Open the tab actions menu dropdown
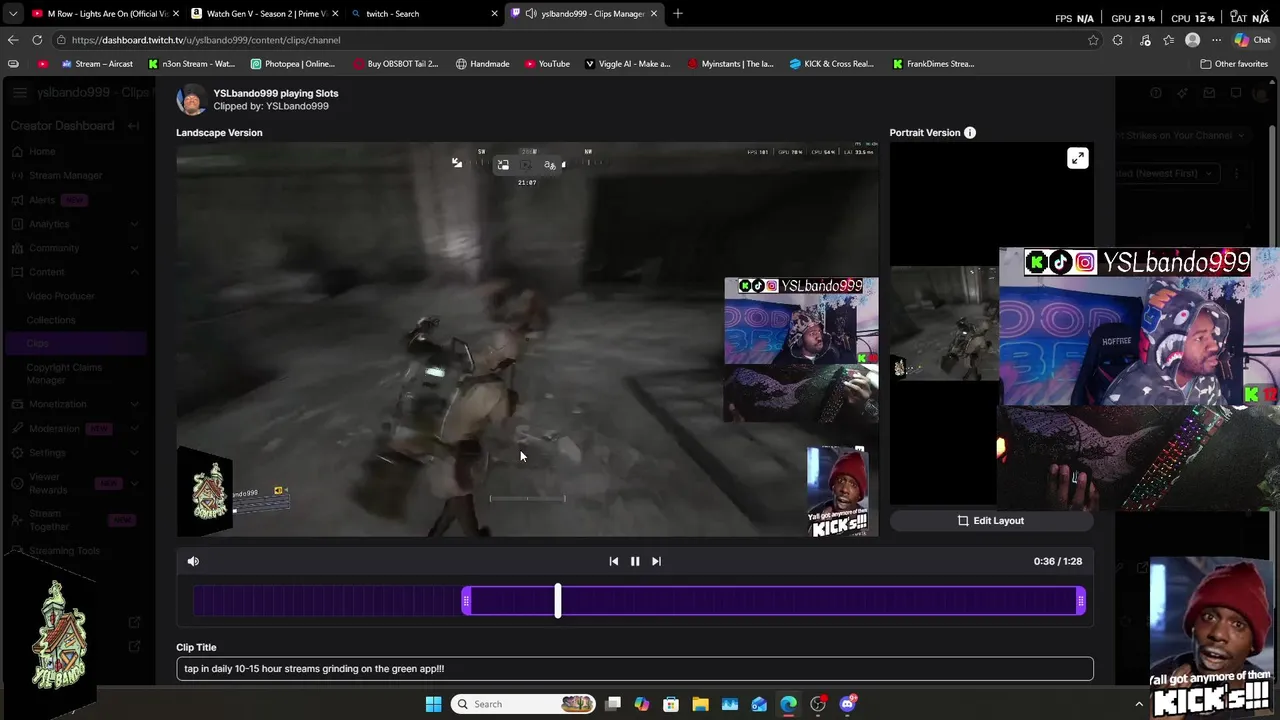This screenshot has width=1280, height=720. [x=12, y=13]
